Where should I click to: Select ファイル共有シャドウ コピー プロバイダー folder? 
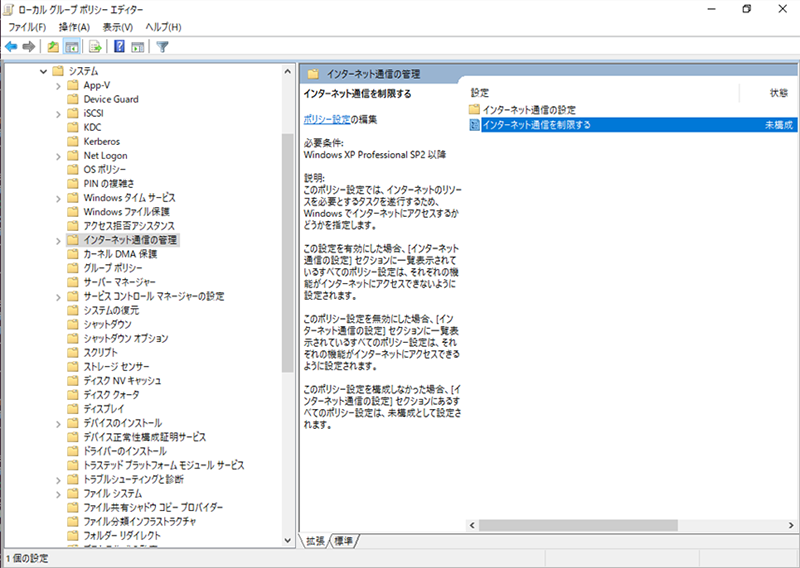tap(153, 507)
